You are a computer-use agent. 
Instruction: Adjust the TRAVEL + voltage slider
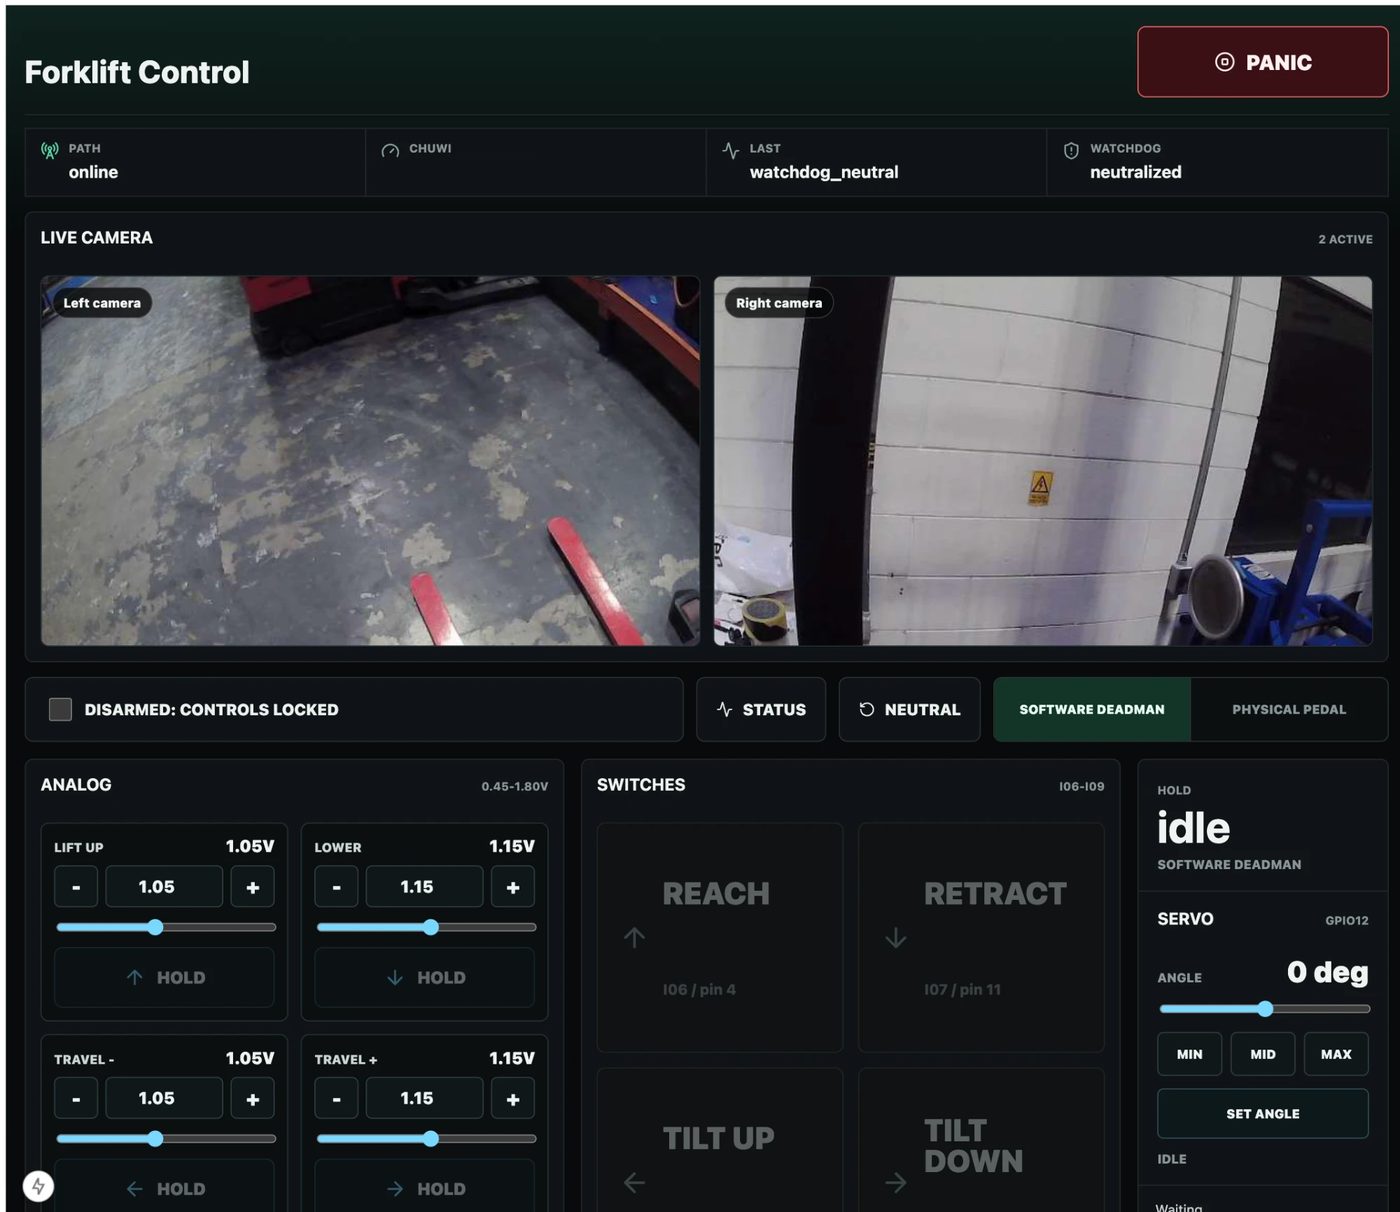tap(426, 1139)
